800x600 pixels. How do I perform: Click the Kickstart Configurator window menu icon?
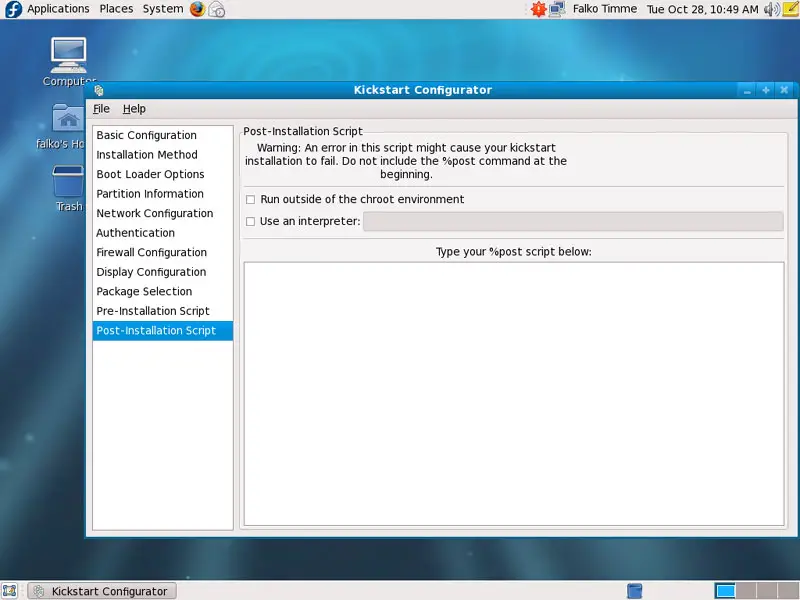[x=99, y=90]
